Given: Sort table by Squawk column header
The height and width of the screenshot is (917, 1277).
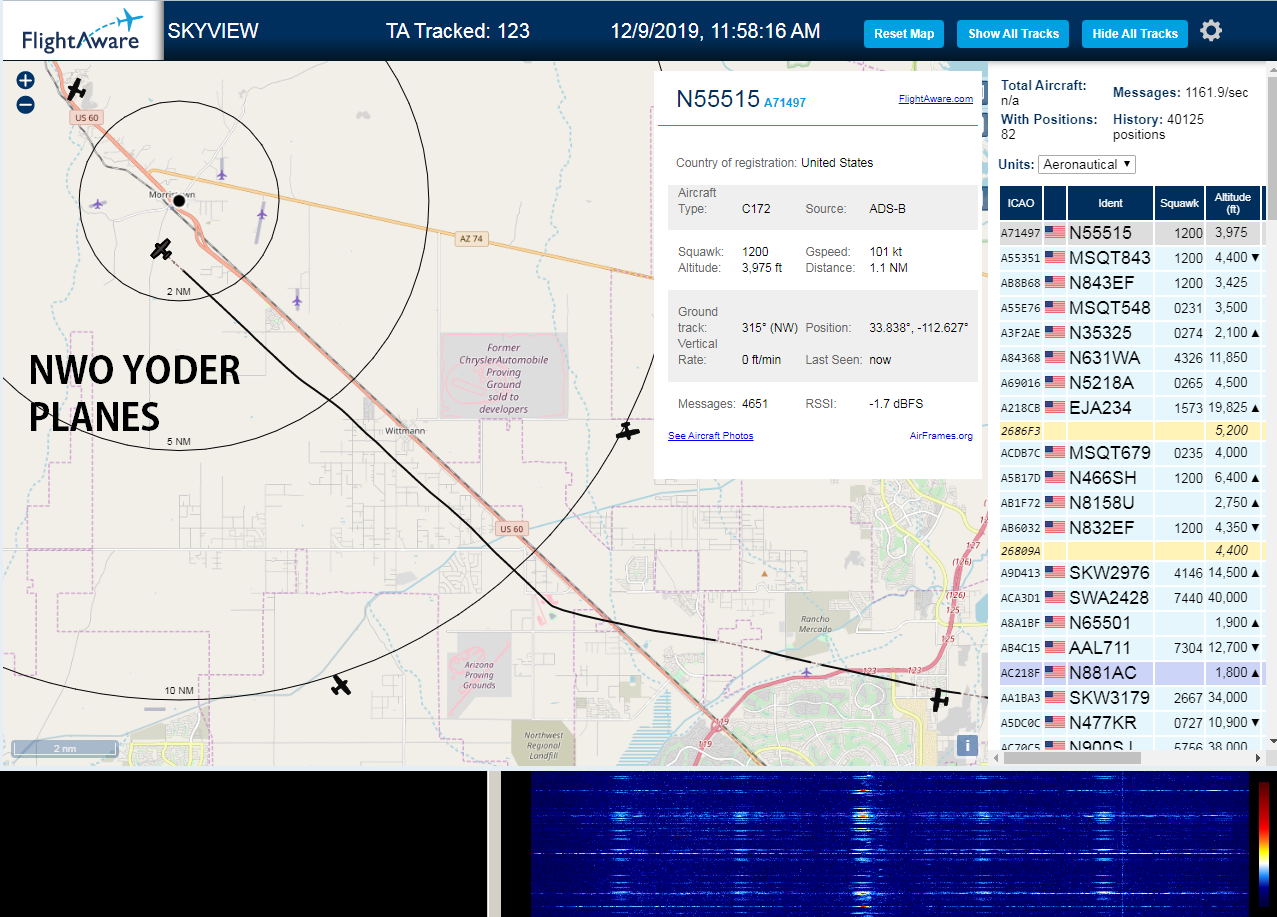Looking at the screenshot, I should 1179,203.
